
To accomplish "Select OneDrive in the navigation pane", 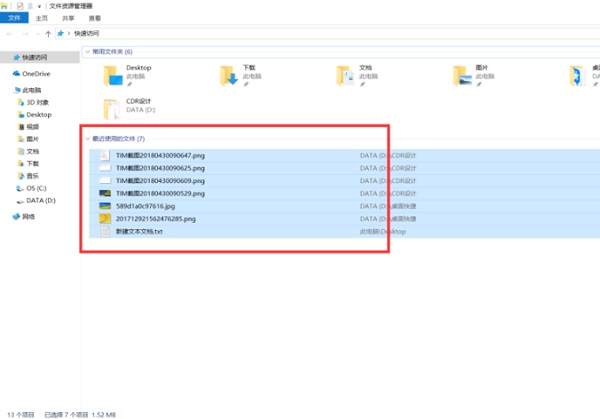I will (x=35, y=73).
